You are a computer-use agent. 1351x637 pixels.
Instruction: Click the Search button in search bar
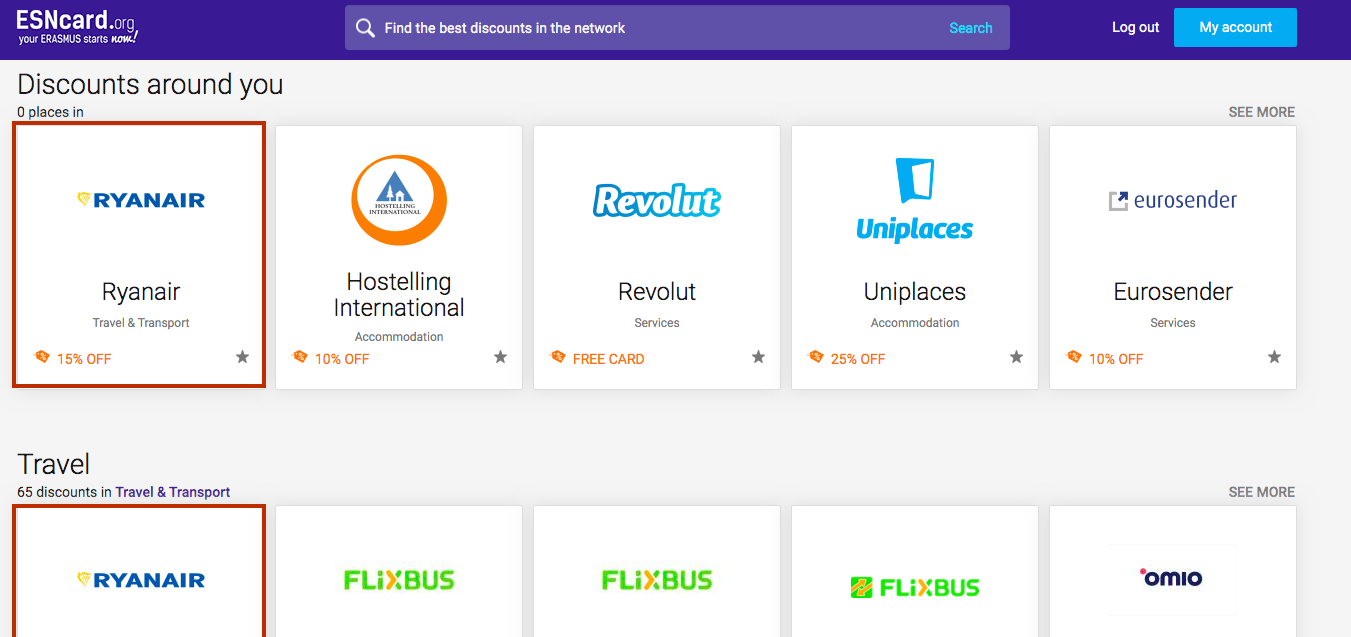click(970, 28)
